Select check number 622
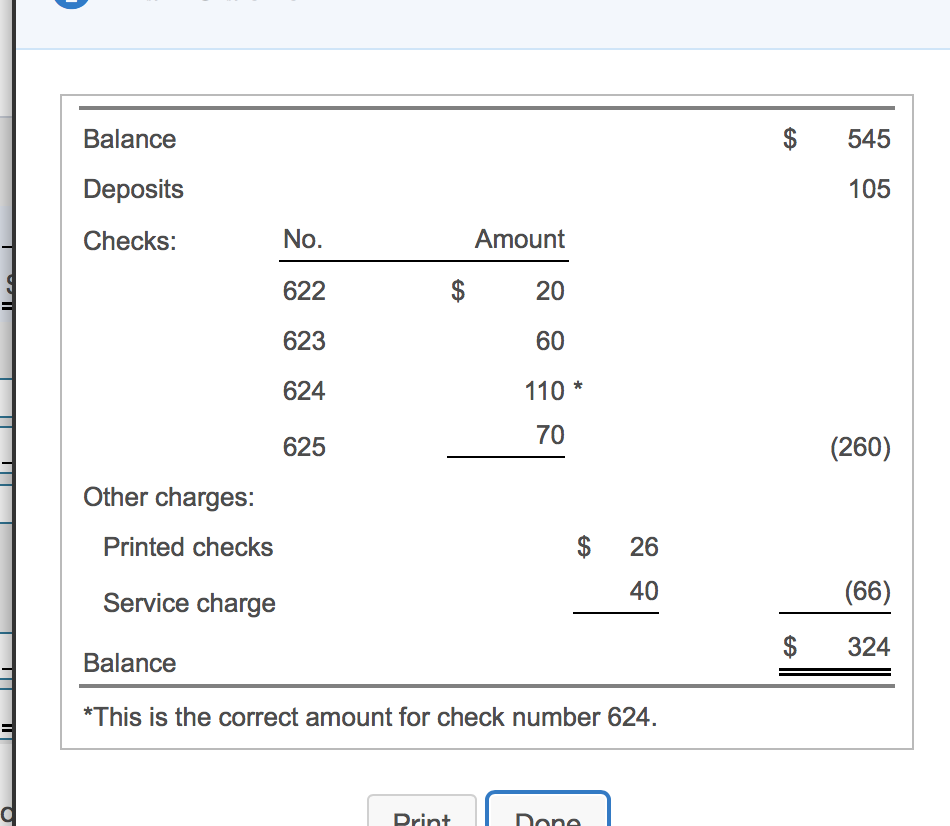 (x=304, y=291)
